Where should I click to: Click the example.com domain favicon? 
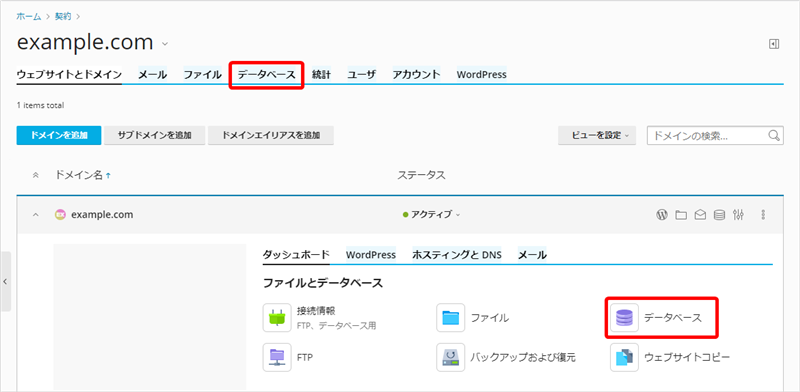click(61, 215)
